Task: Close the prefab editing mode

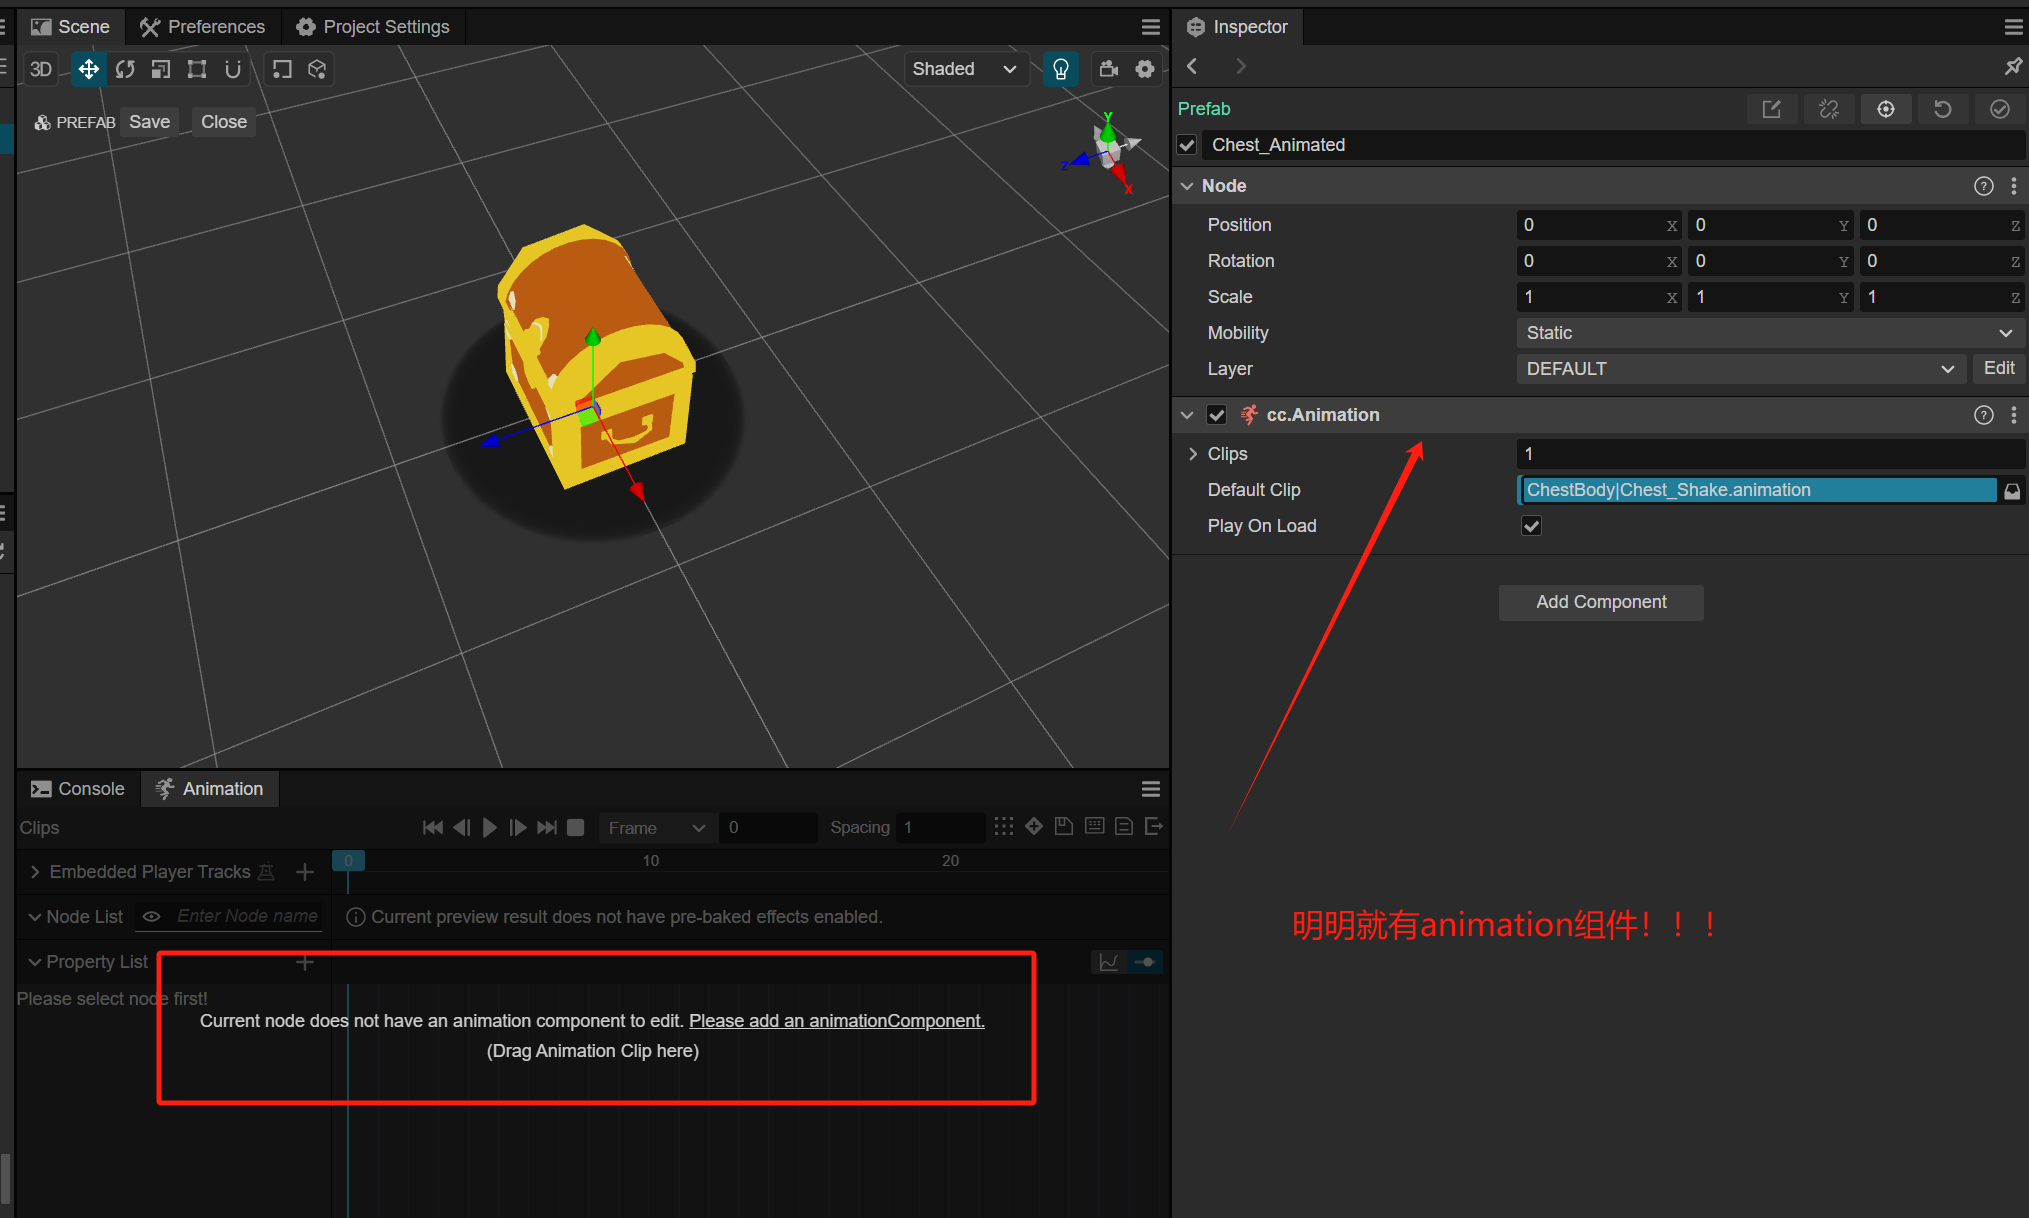Action: coord(224,122)
